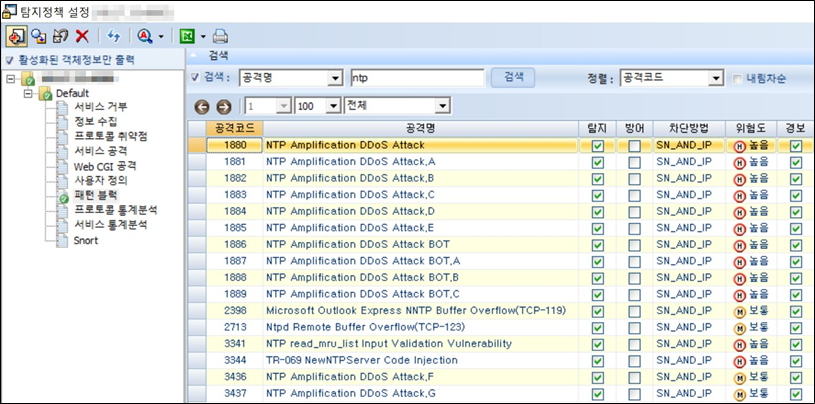The width and height of the screenshot is (815, 404).
Task: Click the 탐지 column header
Action: 598,128
